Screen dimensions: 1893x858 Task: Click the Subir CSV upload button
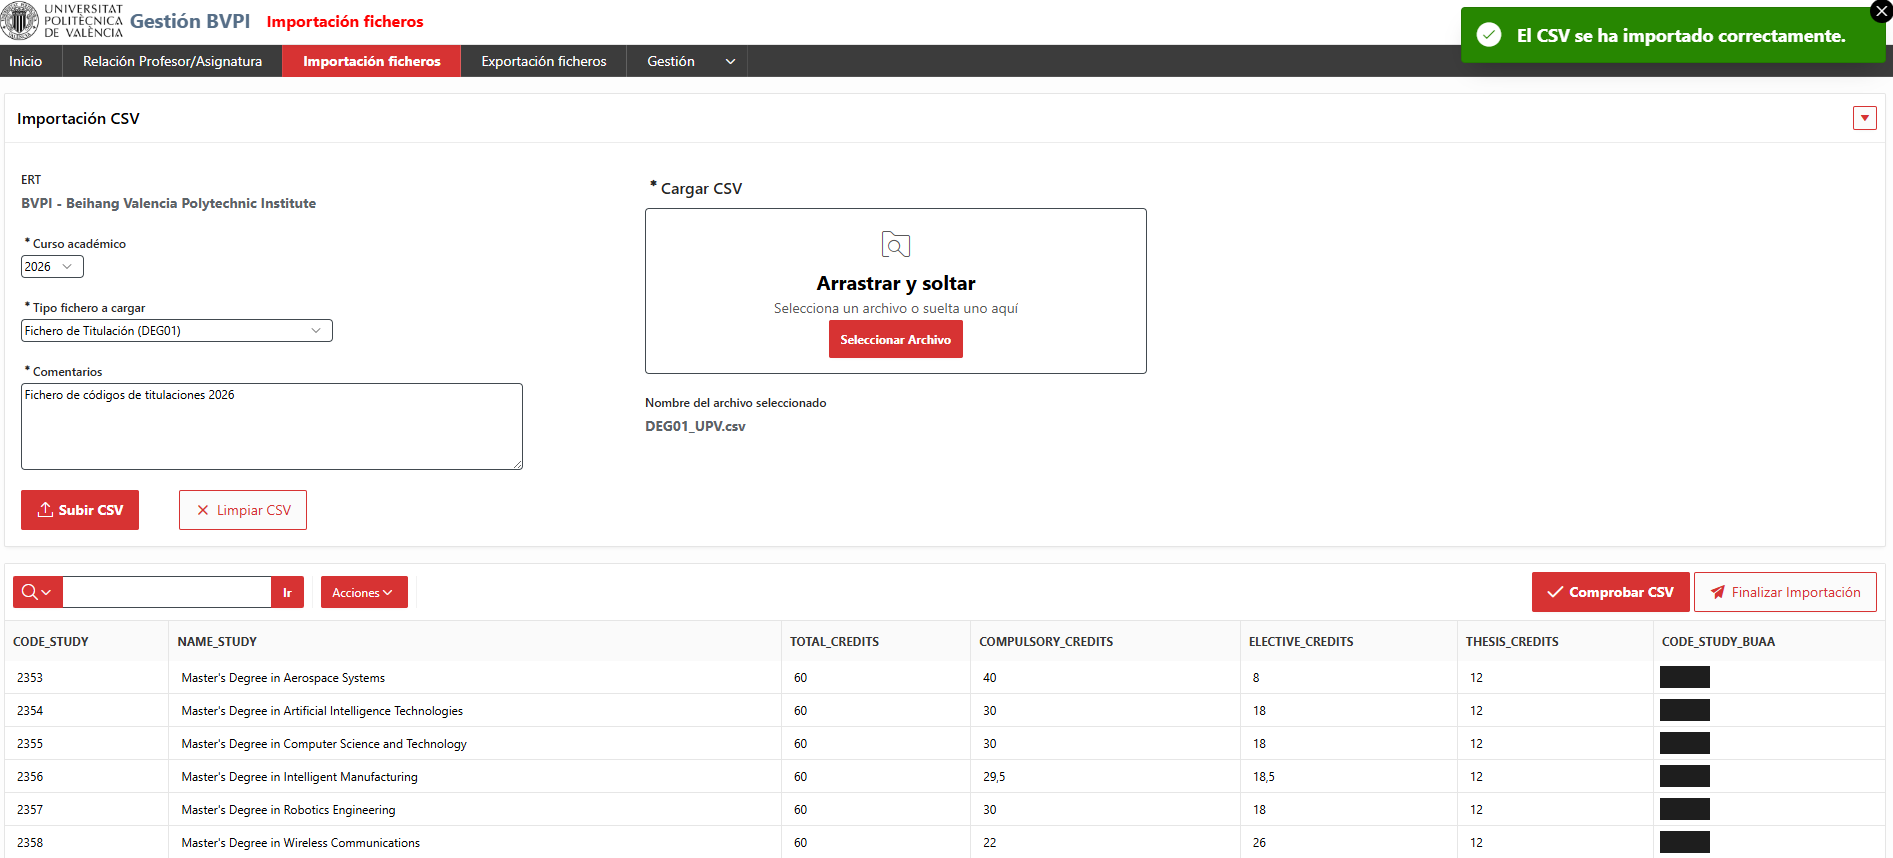[x=80, y=510]
